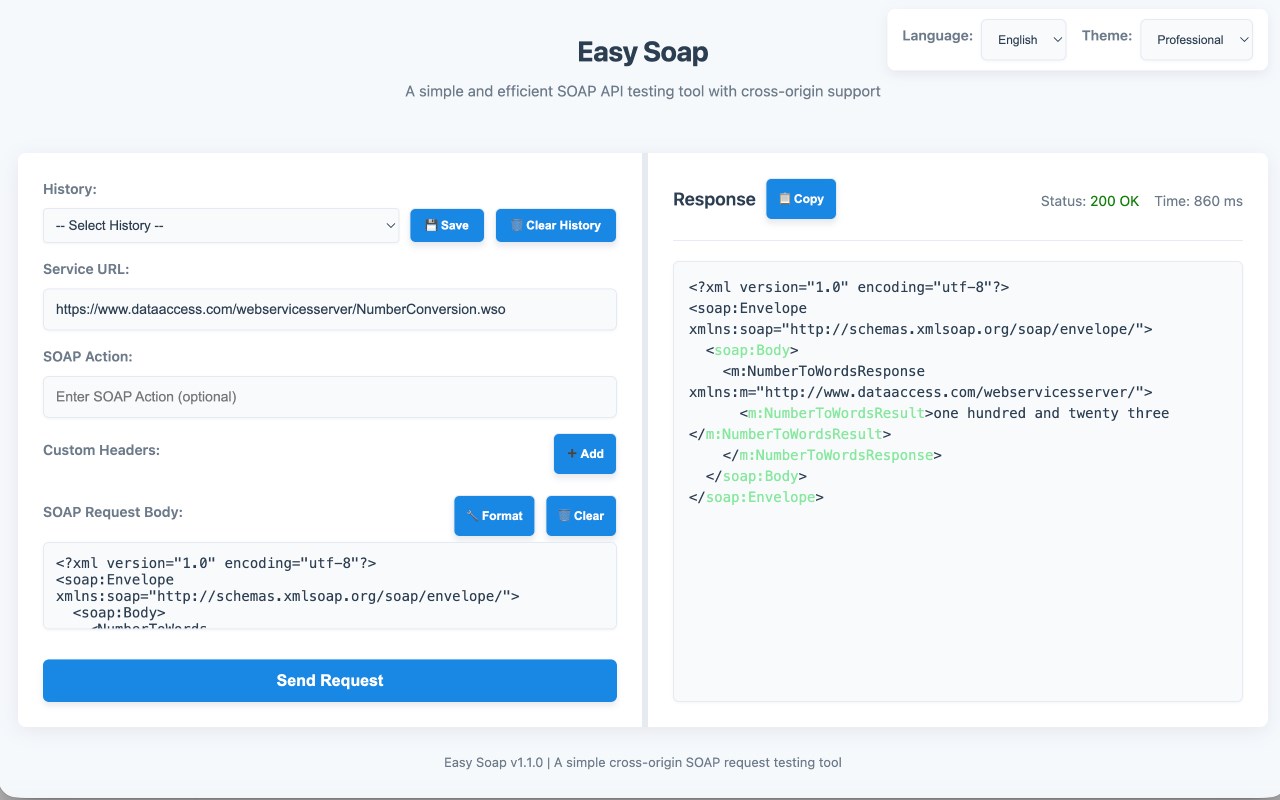The height and width of the screenshot is (800, 1280).
Task: Click the clipboard icon on Copy button
Action: pyautogui.click(x=785, y=199)
